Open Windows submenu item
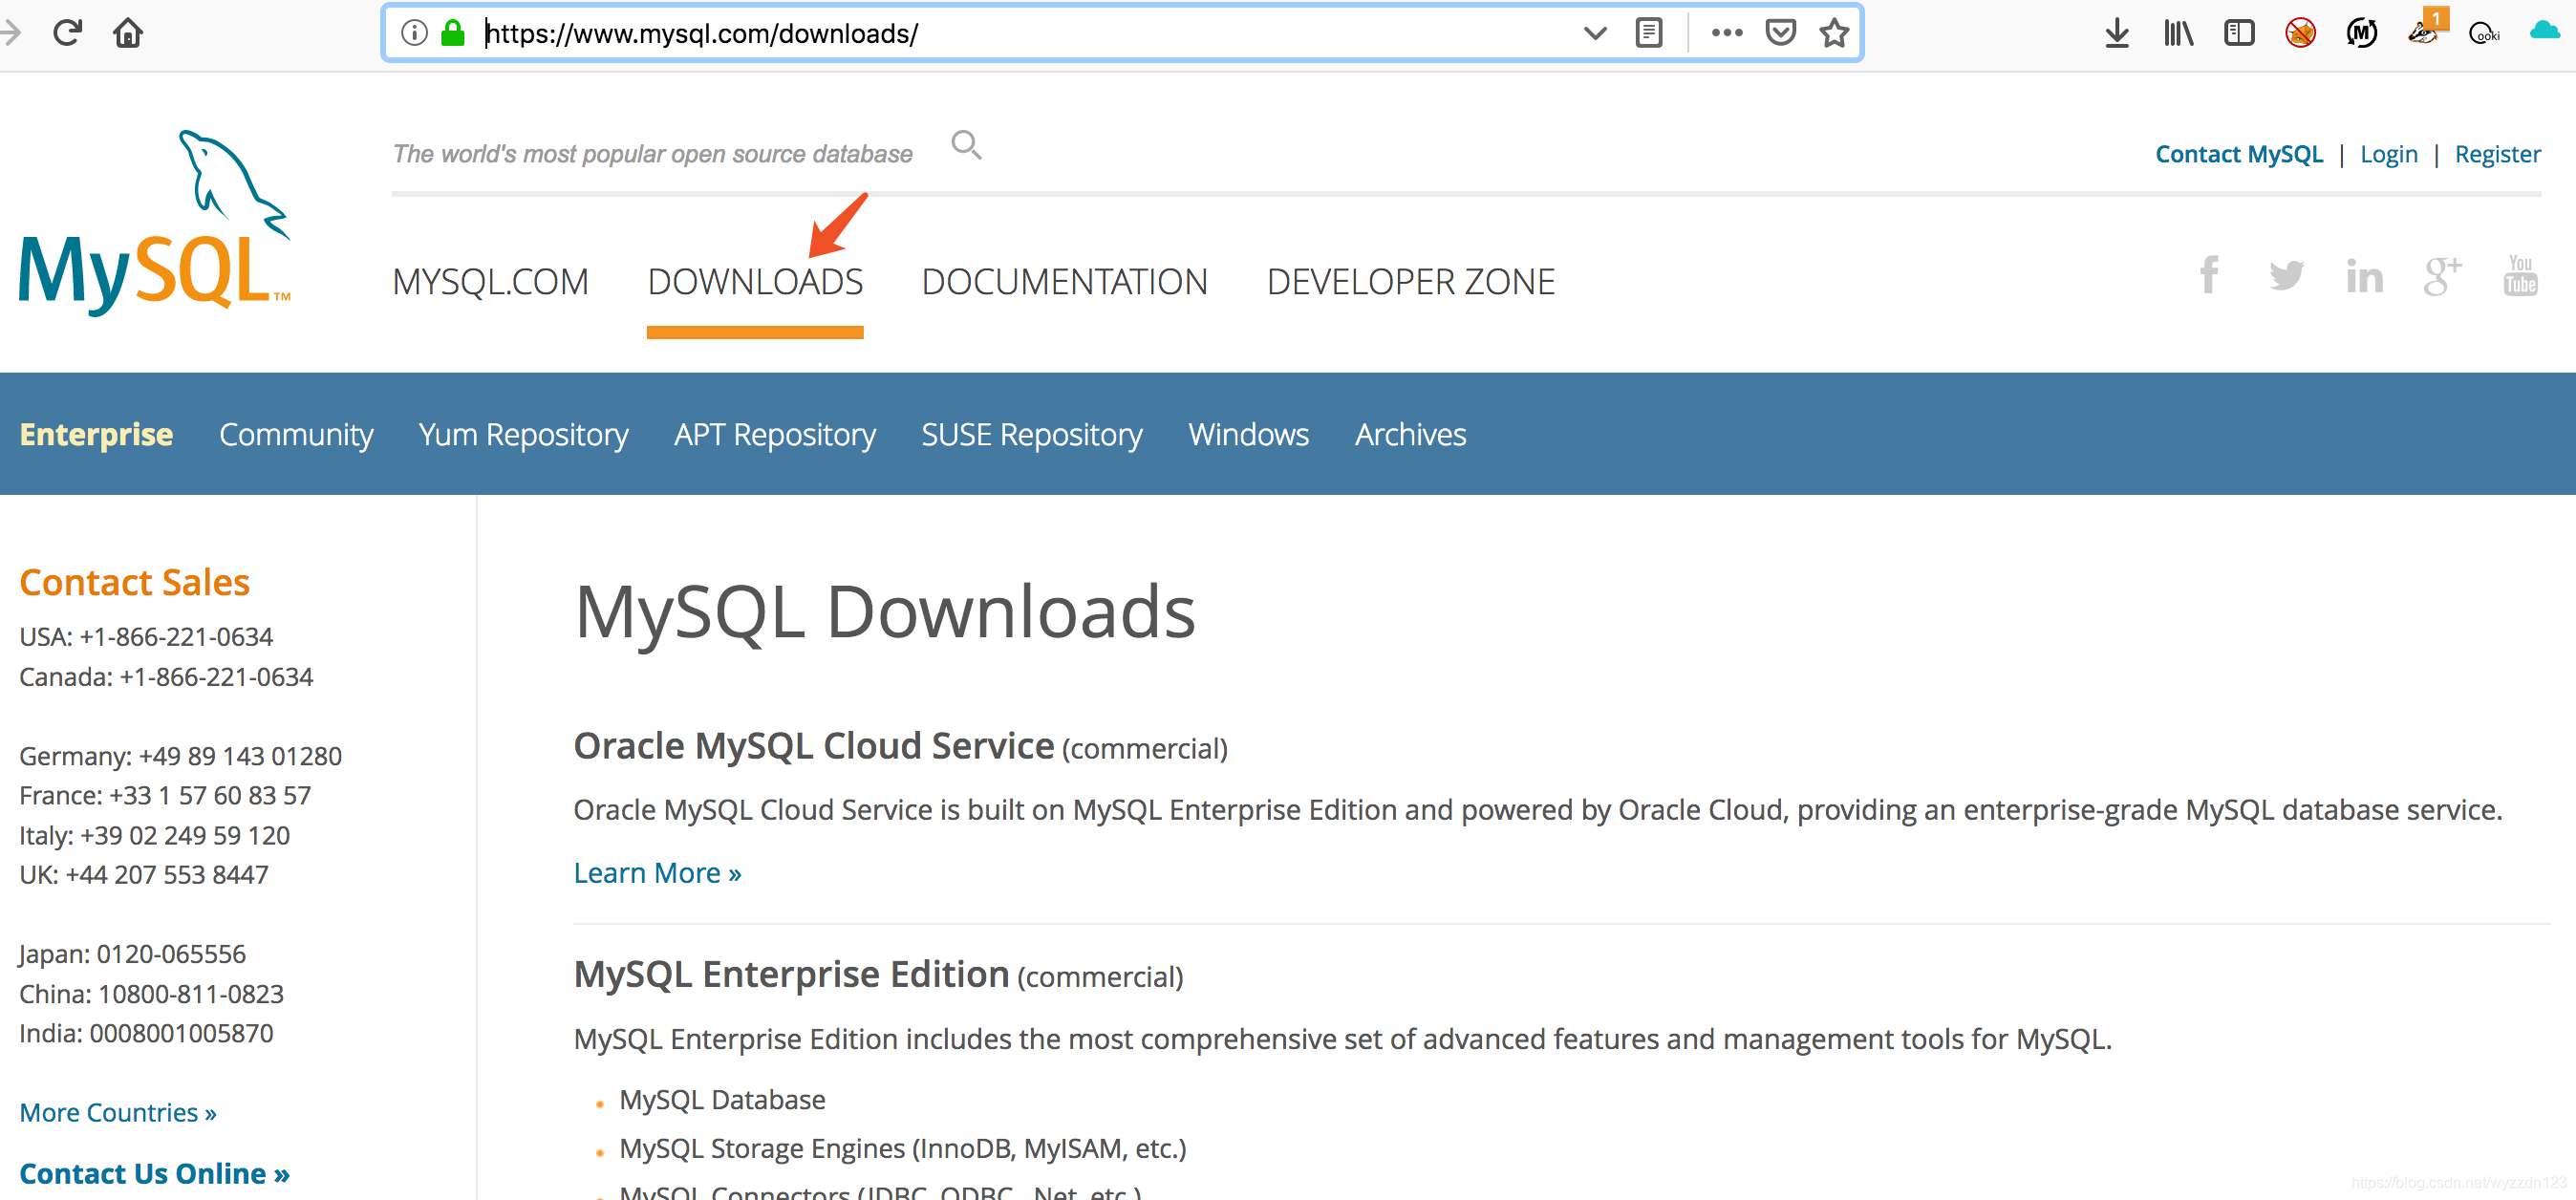 click(x=1248, y=435)
